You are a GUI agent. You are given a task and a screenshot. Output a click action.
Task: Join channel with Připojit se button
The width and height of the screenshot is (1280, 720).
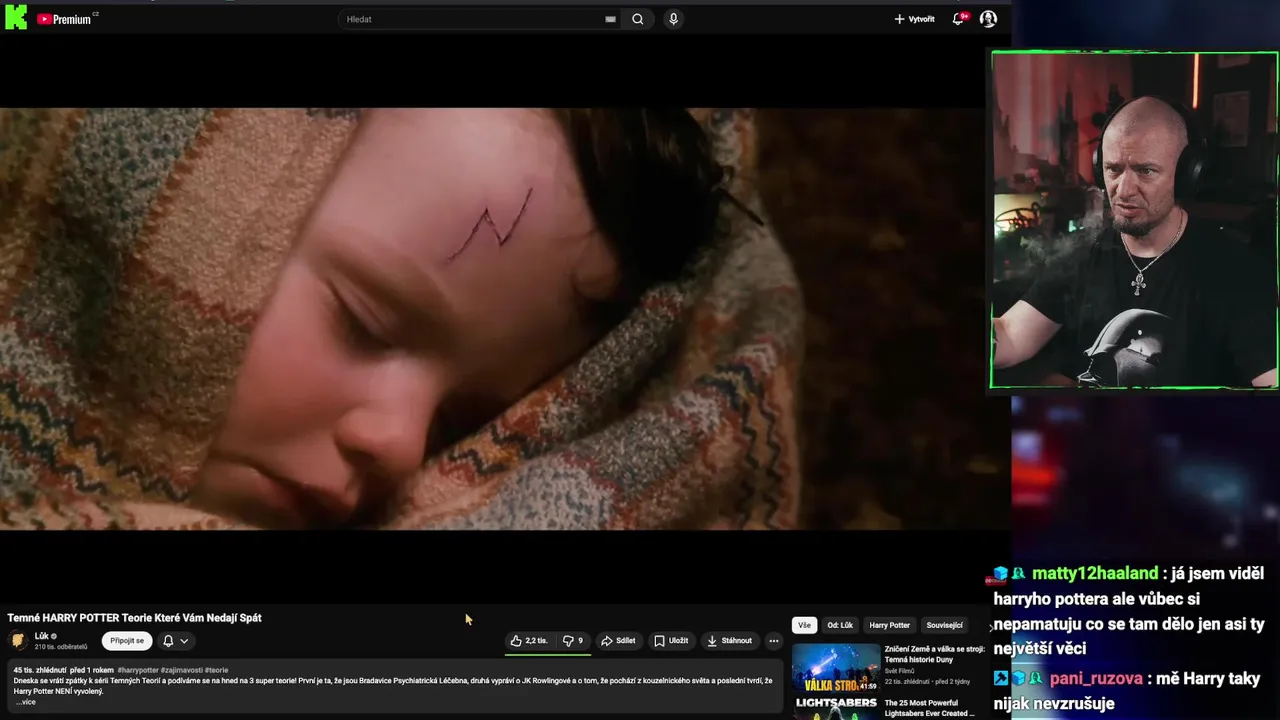click(x=127, y=641)
